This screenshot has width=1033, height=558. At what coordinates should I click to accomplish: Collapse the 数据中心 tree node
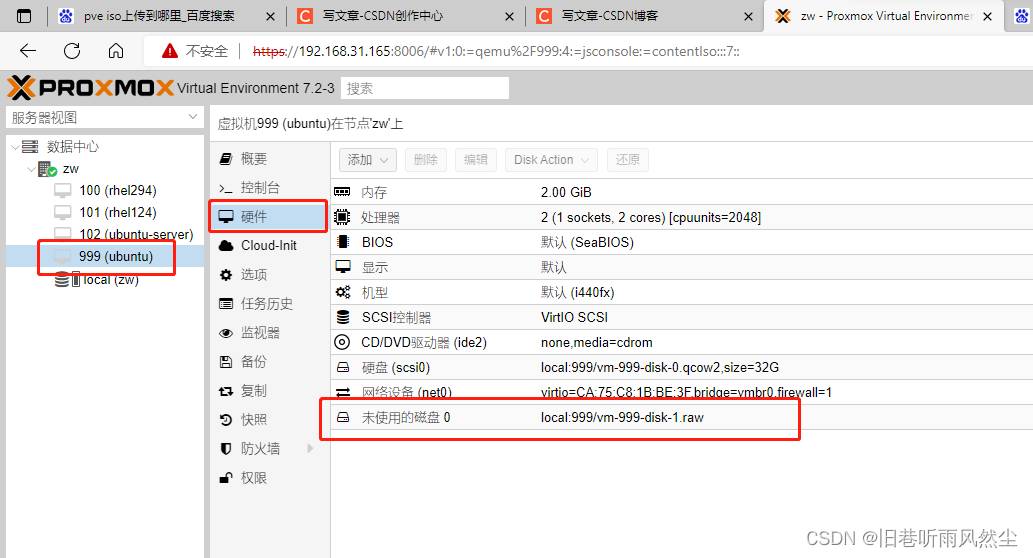[13, 146]
